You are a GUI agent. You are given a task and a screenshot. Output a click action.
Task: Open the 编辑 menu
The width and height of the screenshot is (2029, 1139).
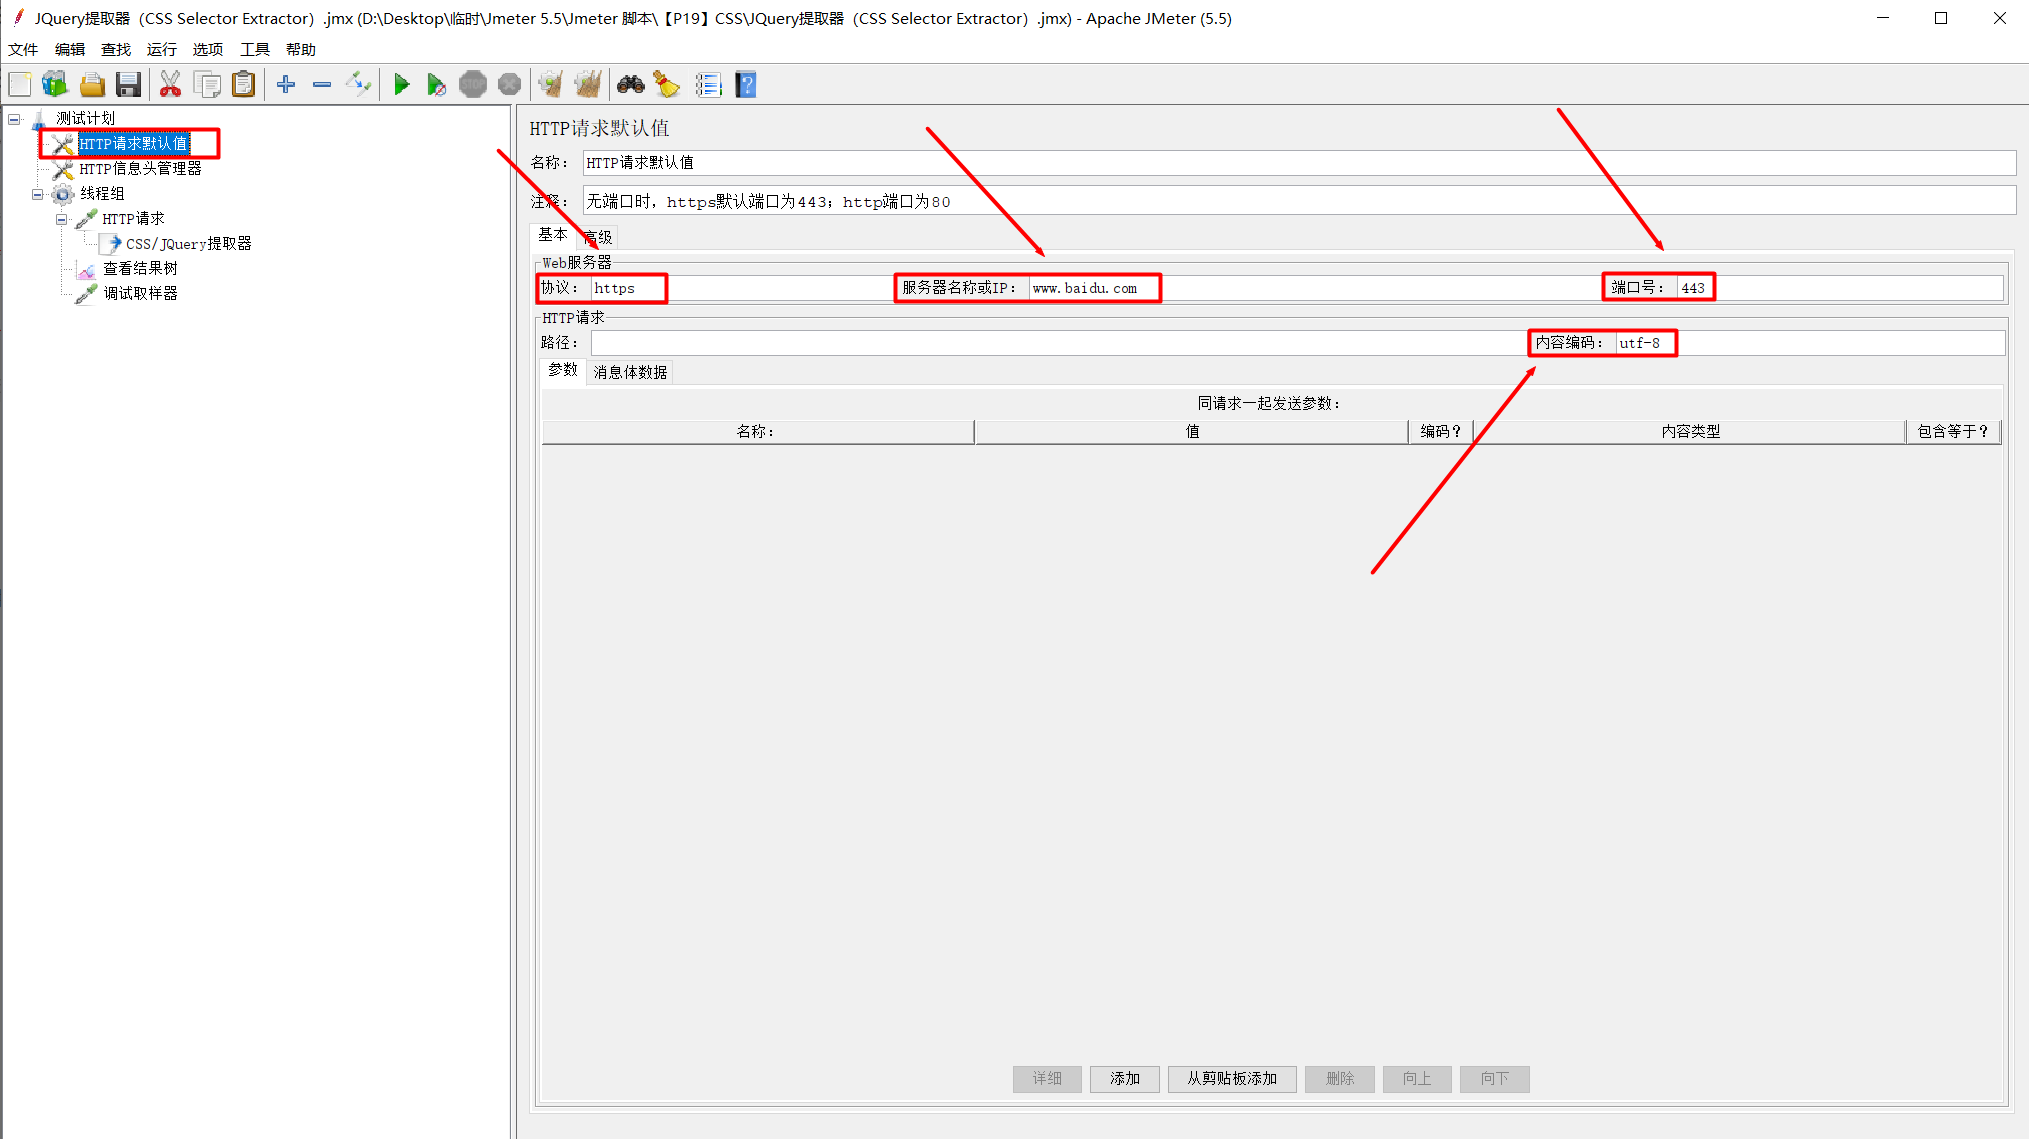tap(70, 49)
